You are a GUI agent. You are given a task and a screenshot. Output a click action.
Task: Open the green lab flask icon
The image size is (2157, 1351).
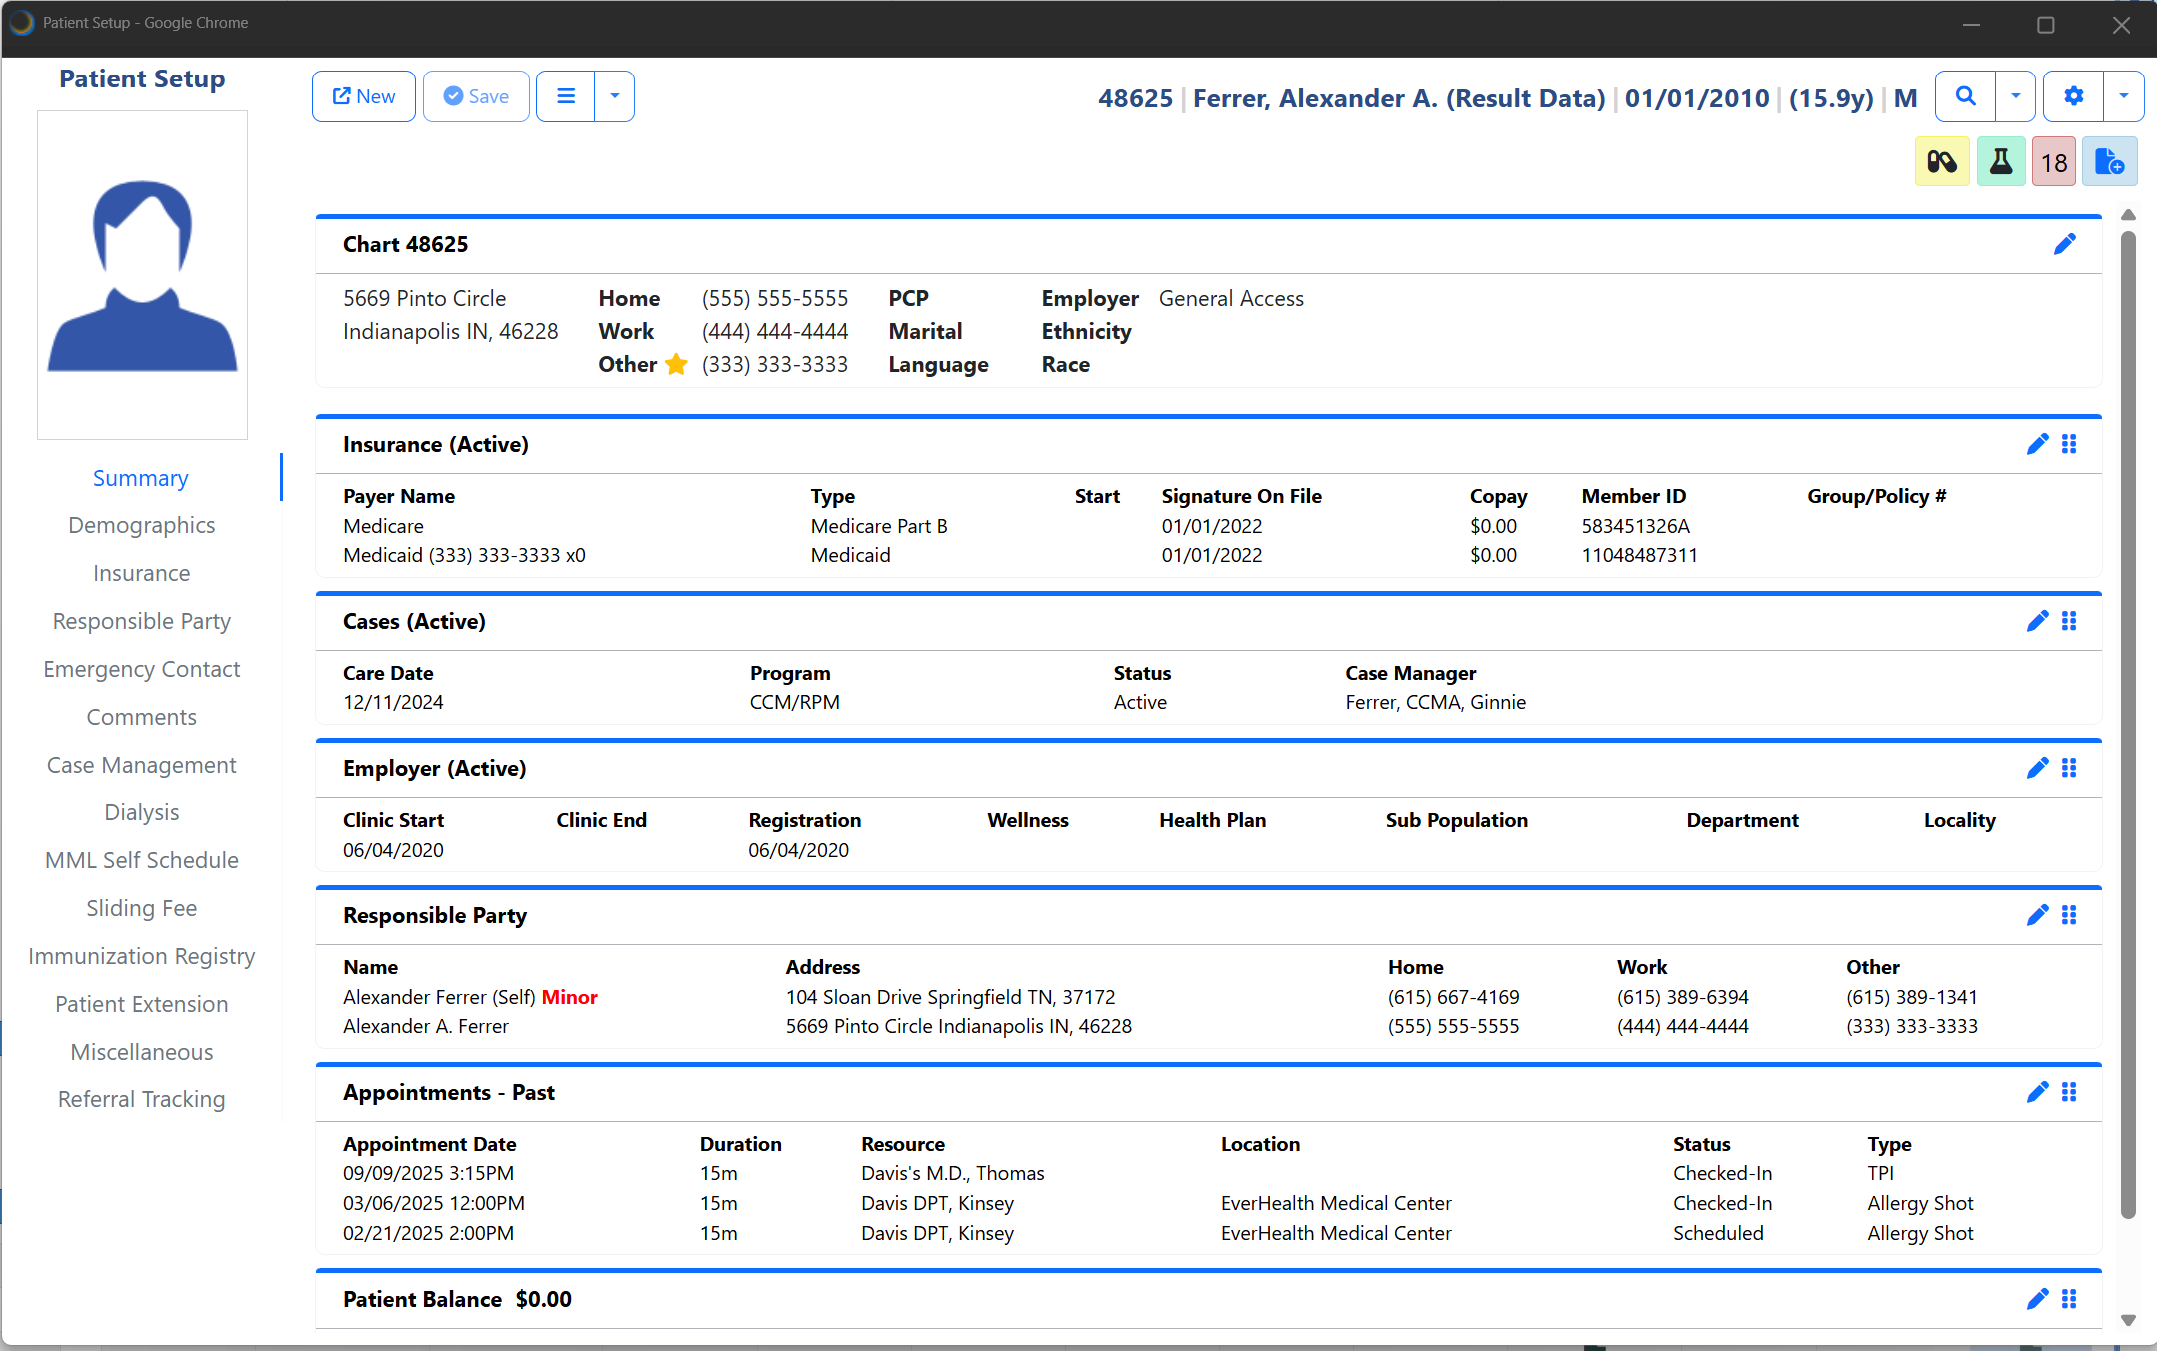click(2000, 162)
